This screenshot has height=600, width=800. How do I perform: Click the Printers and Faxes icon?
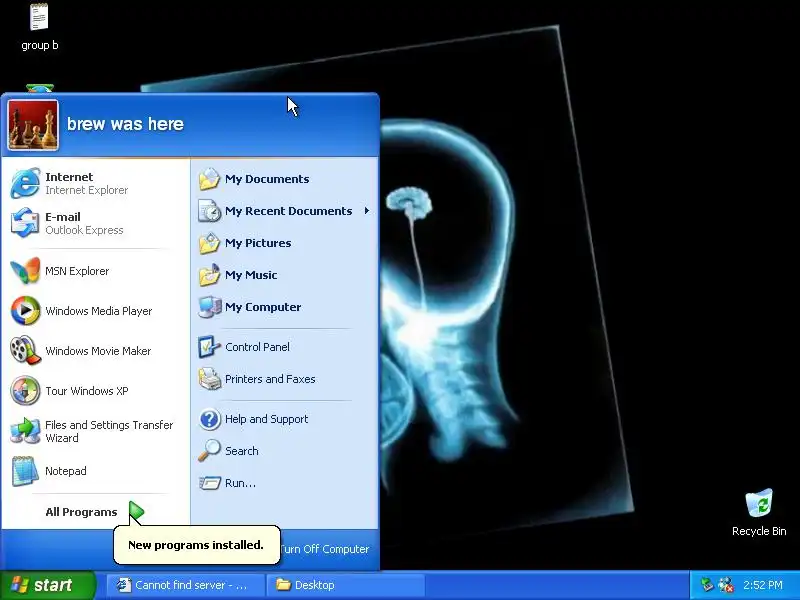209,379
